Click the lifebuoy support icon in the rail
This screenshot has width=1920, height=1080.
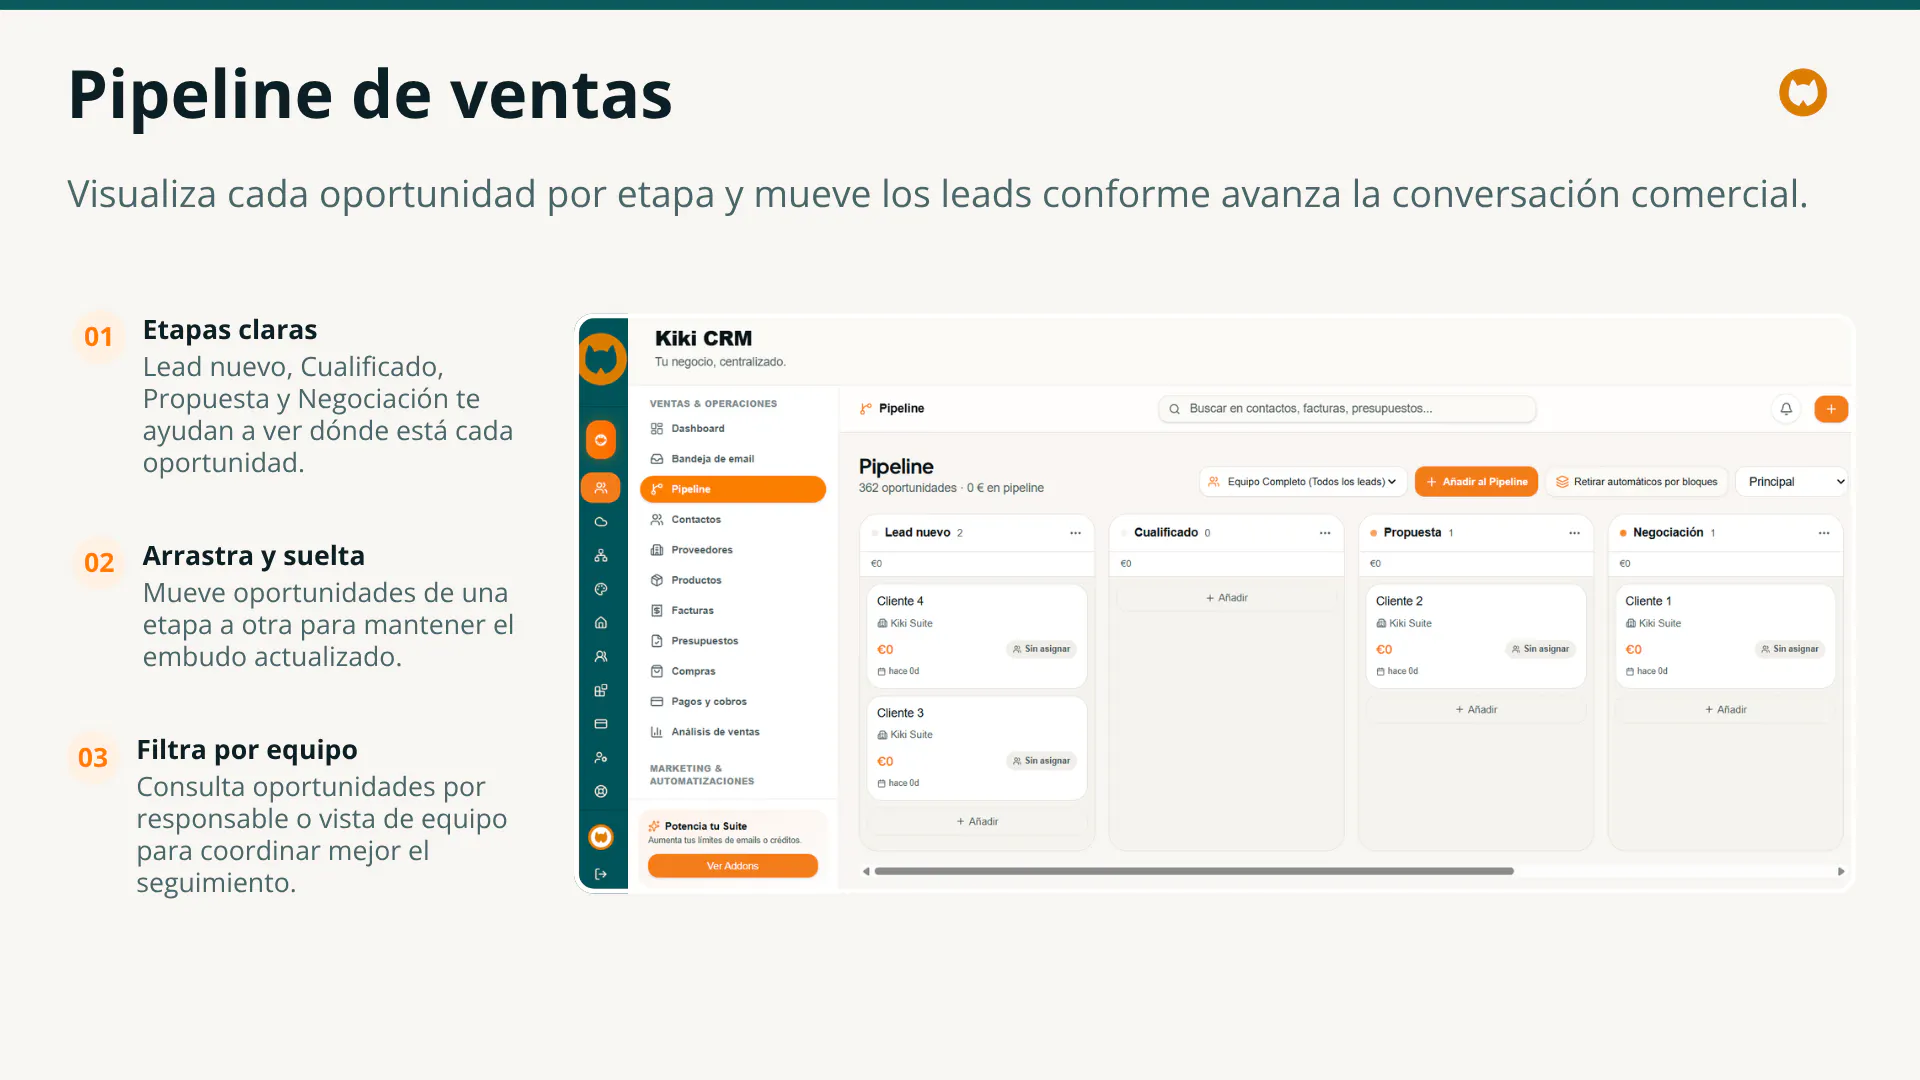601,791
